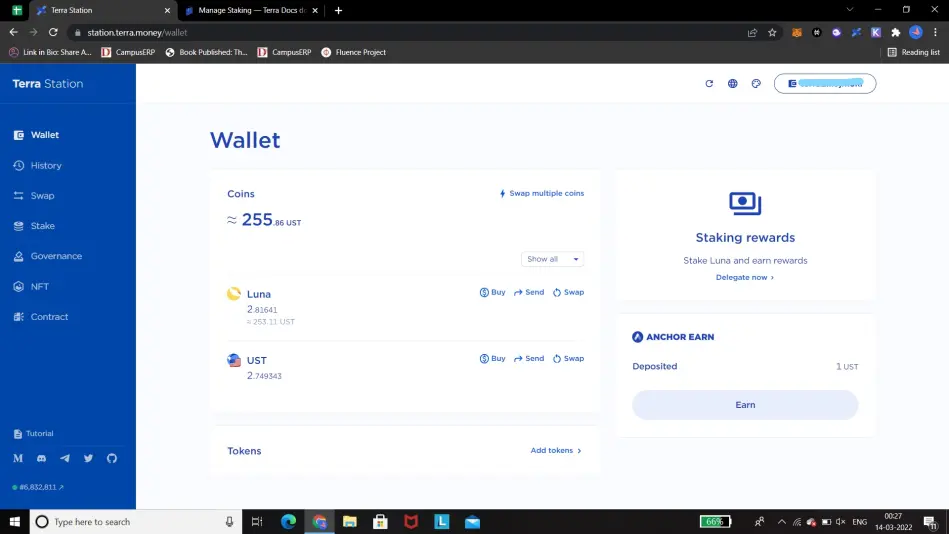Viewport: 949px width, 534px height.
Task: Open the Medium icon link
Action: coord(18,458)
